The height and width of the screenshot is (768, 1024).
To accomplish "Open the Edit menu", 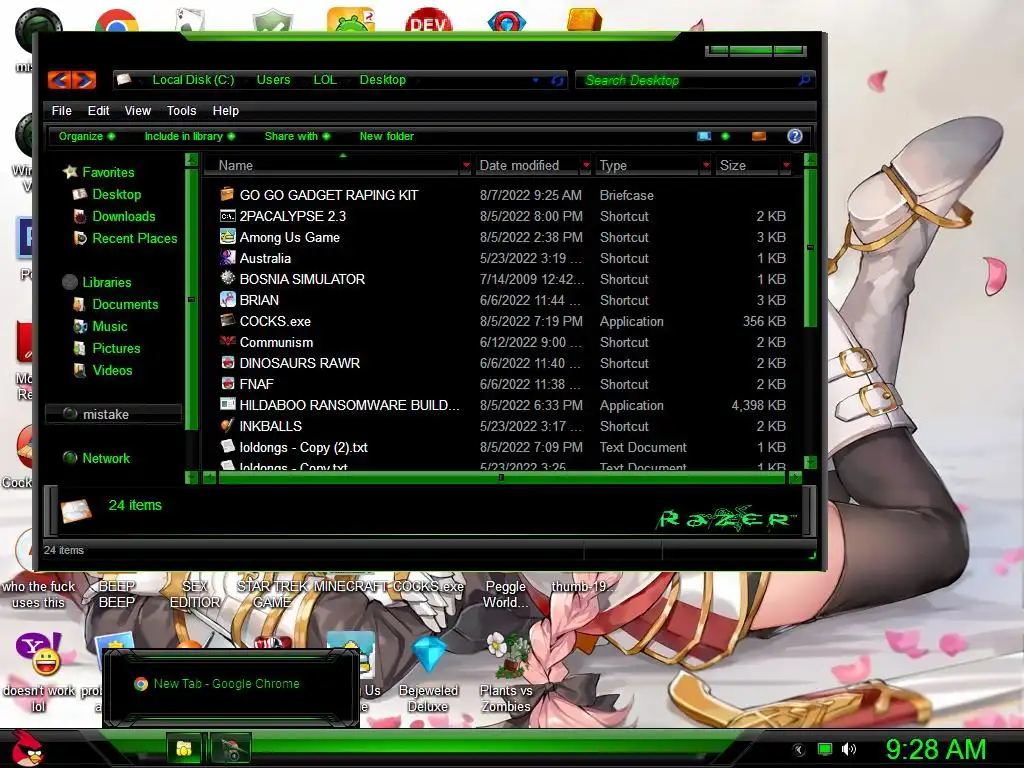I will tap(99, 110).
